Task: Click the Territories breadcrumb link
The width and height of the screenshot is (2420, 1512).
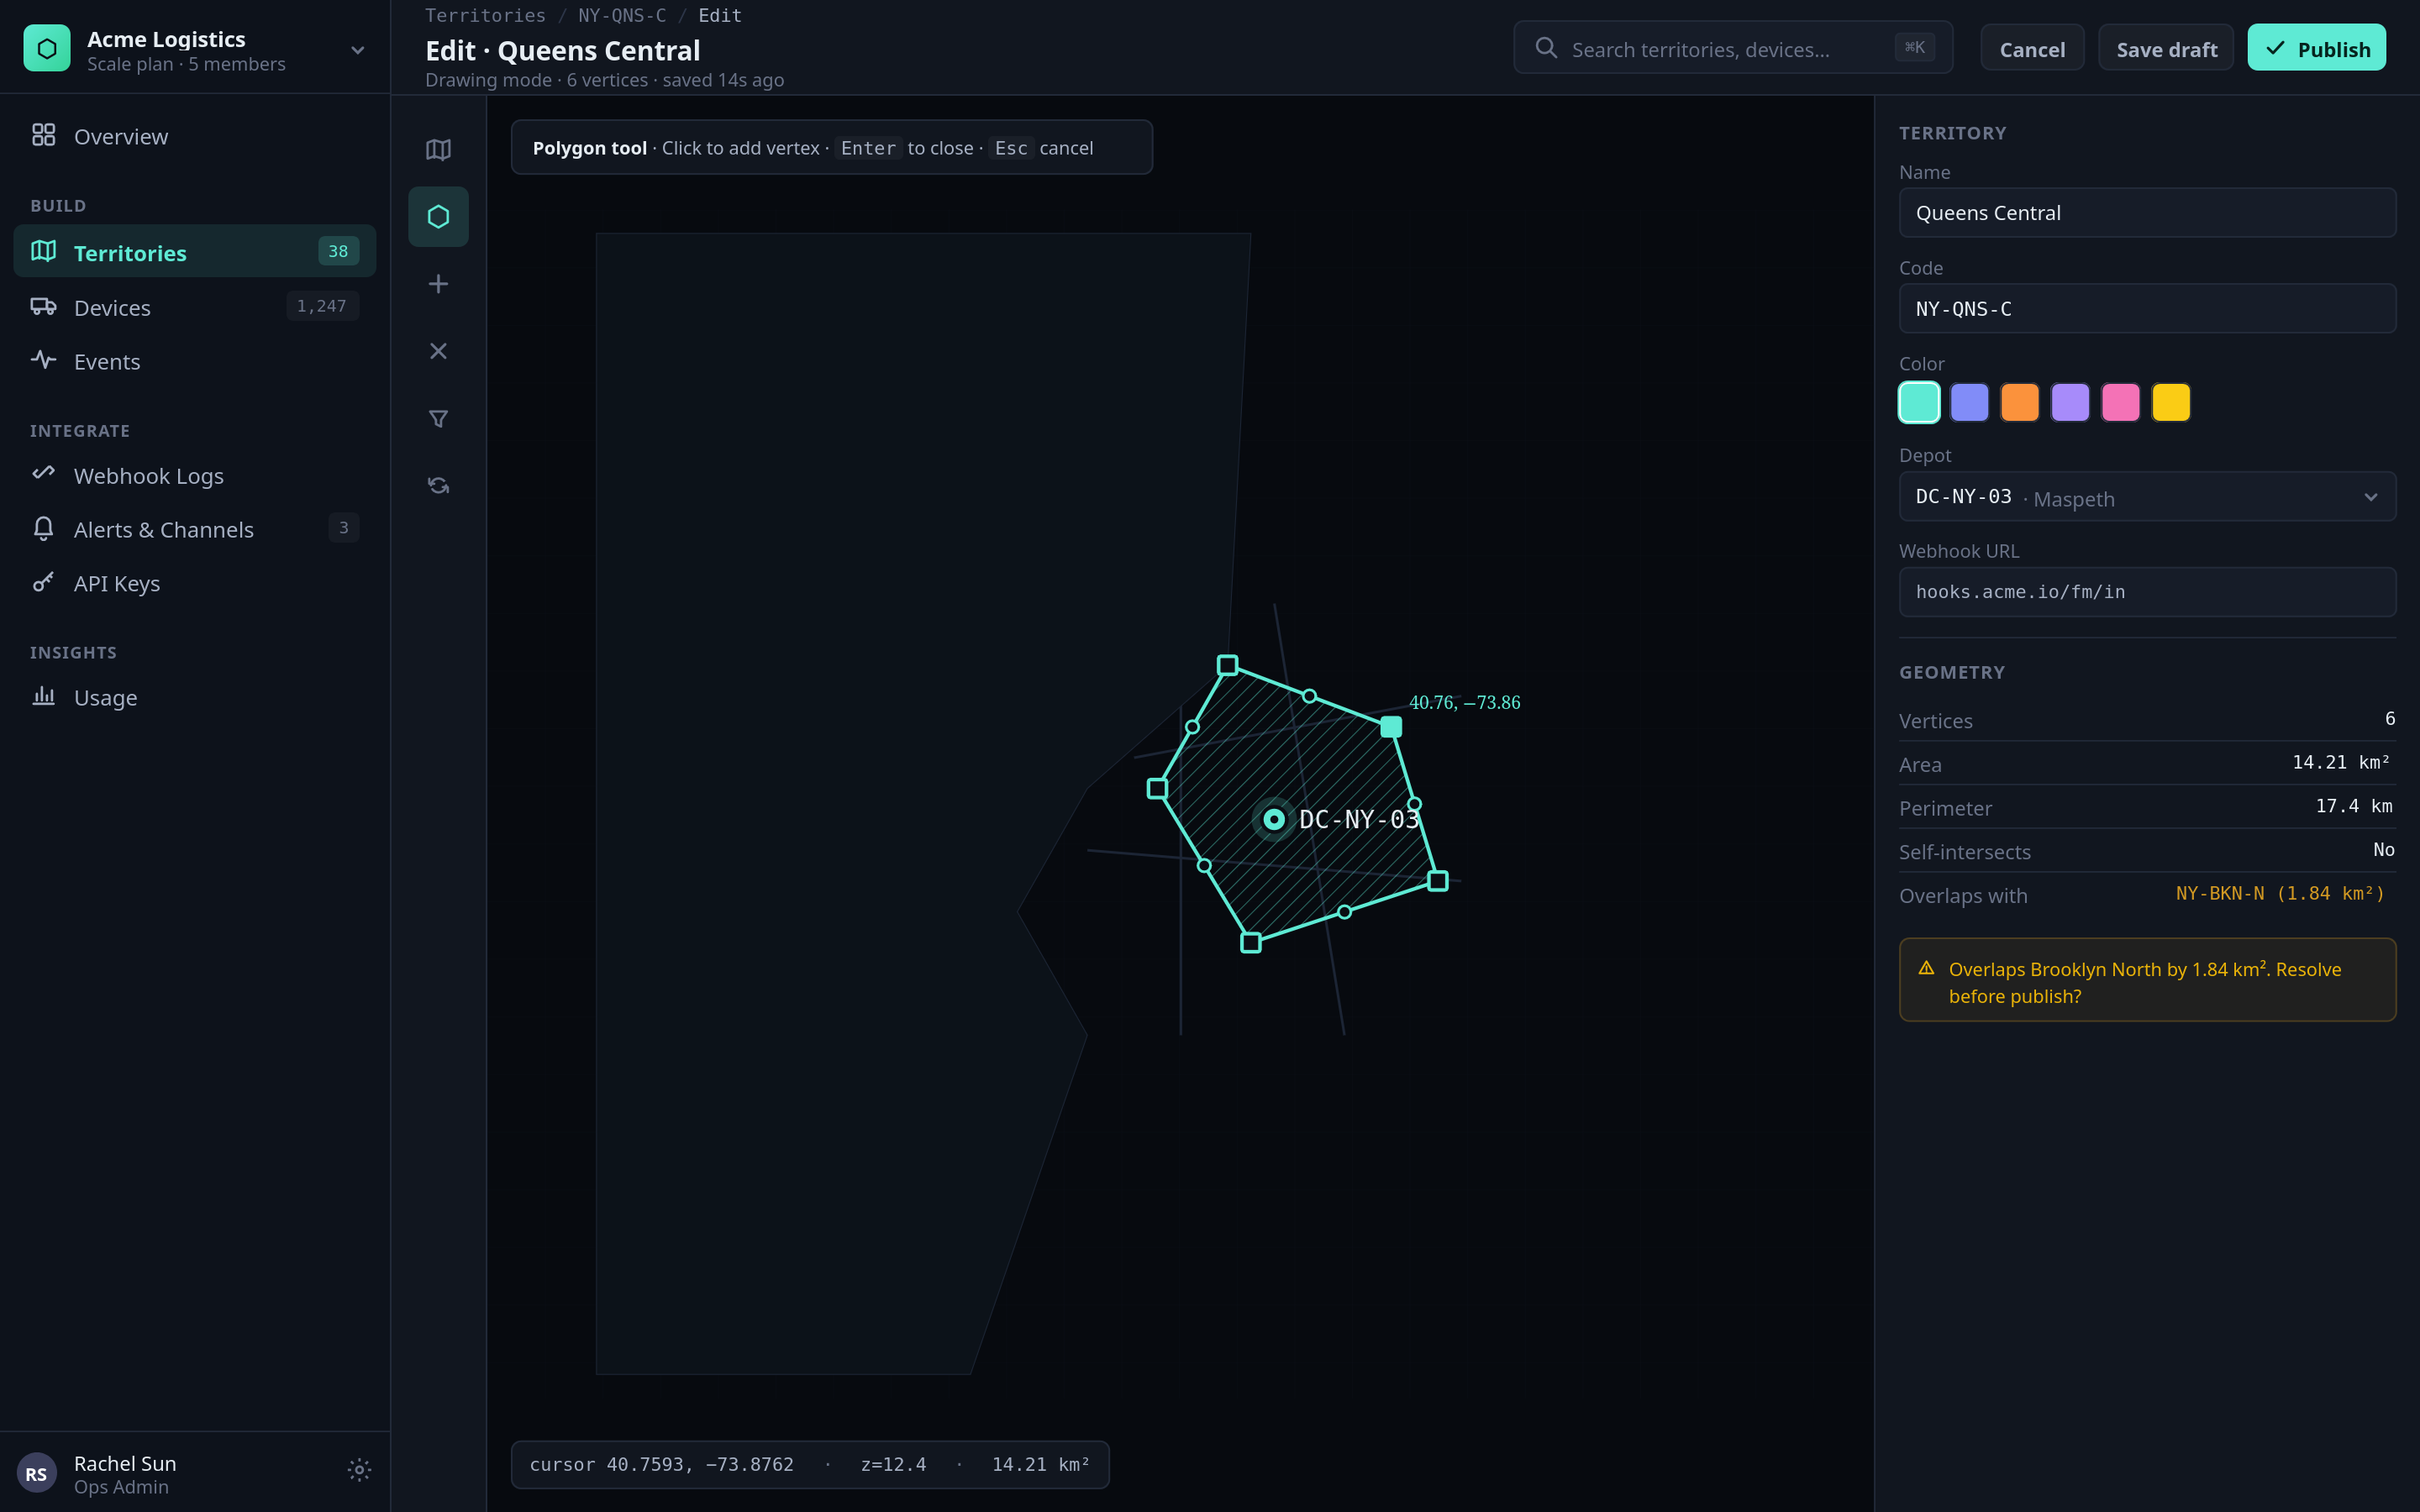Action: (x=485, y=15)
